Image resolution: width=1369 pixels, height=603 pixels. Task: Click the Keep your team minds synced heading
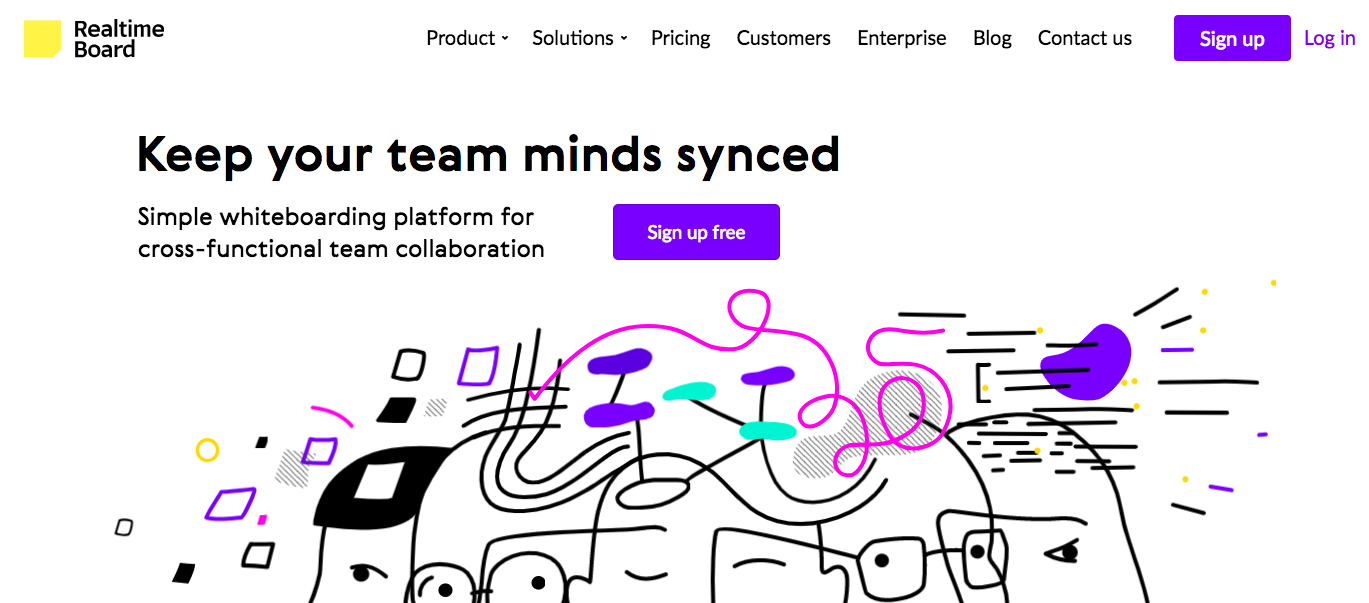[488, 155]
